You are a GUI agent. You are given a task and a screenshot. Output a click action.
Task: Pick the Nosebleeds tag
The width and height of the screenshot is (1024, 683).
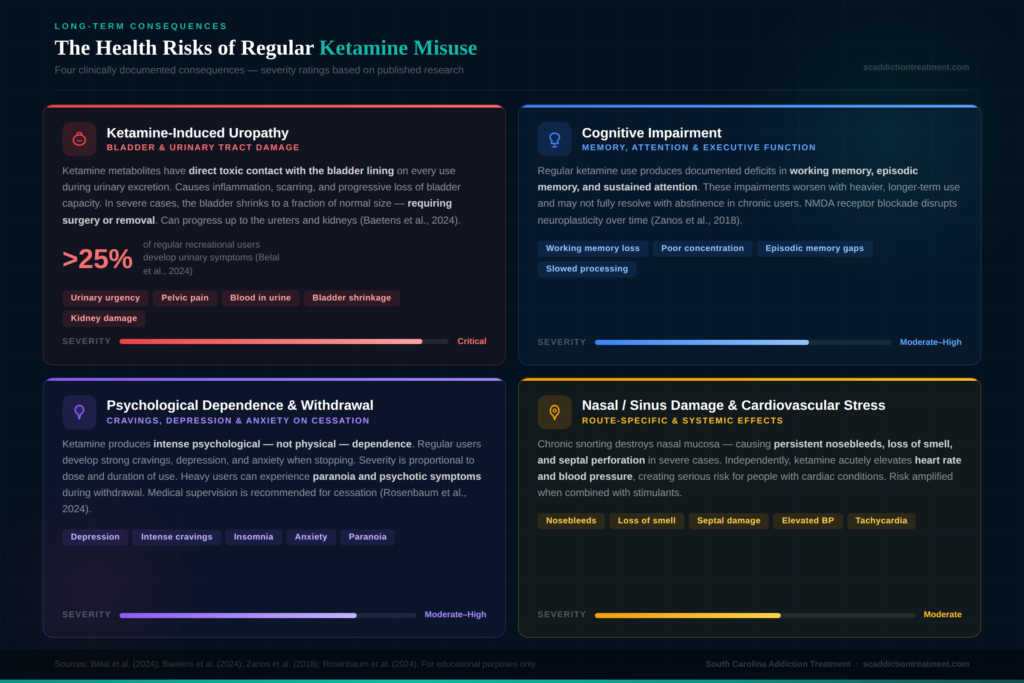tap(571, 520)
